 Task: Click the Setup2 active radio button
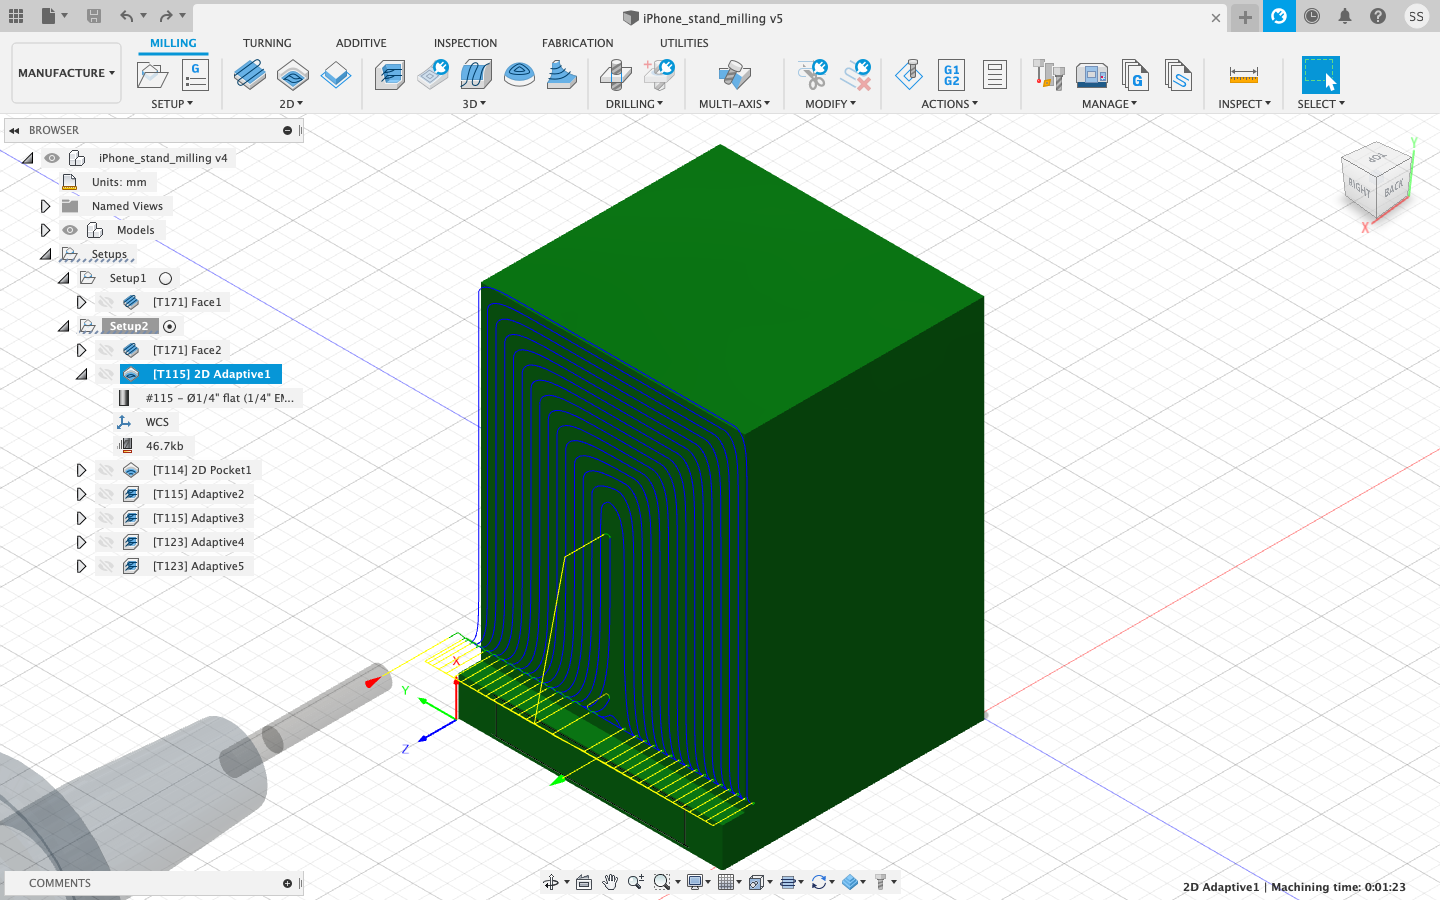(170, 326)
